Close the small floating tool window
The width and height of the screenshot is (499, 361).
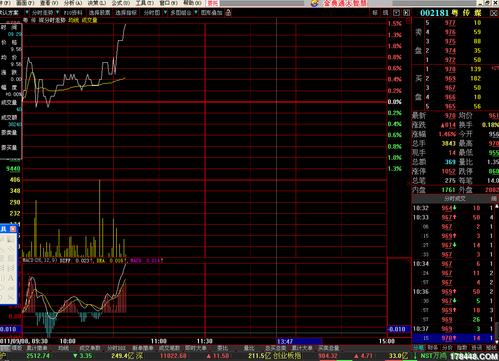pyautogui.click(x=13, y=229)
